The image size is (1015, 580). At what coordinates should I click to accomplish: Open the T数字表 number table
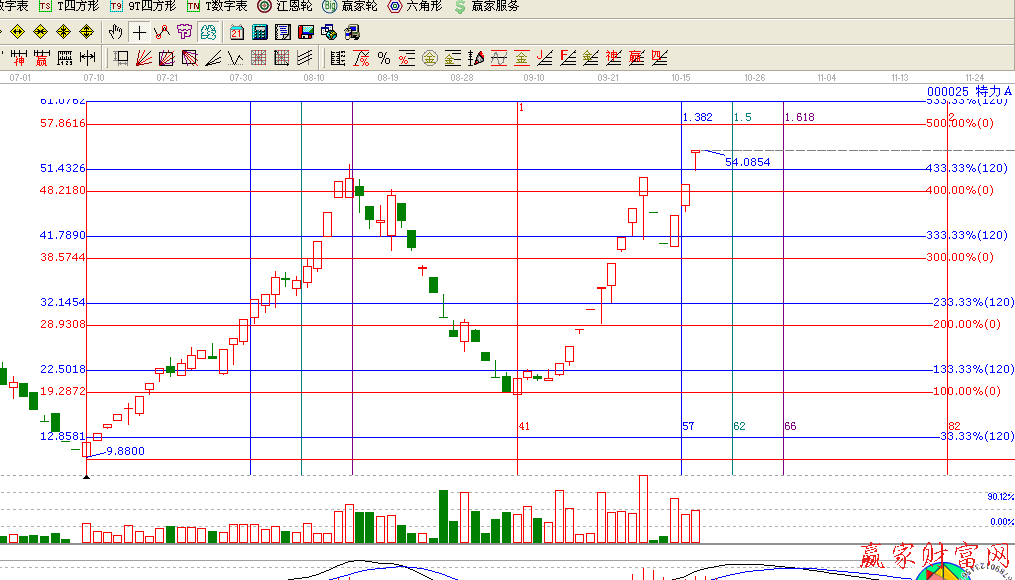coord(217,6)
